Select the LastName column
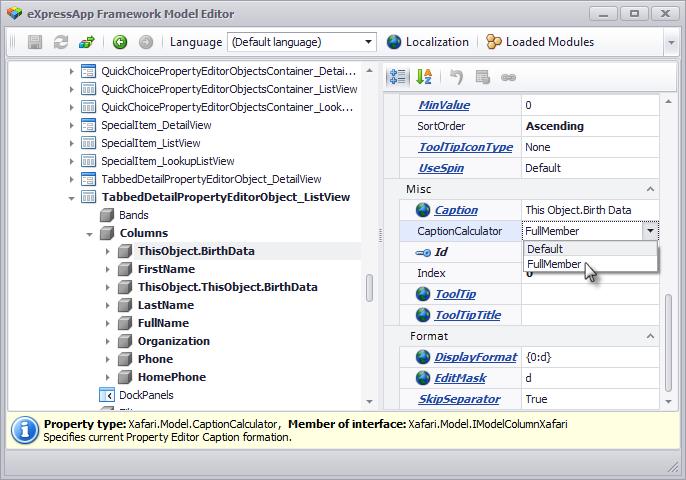 click(x=166, y=305)
